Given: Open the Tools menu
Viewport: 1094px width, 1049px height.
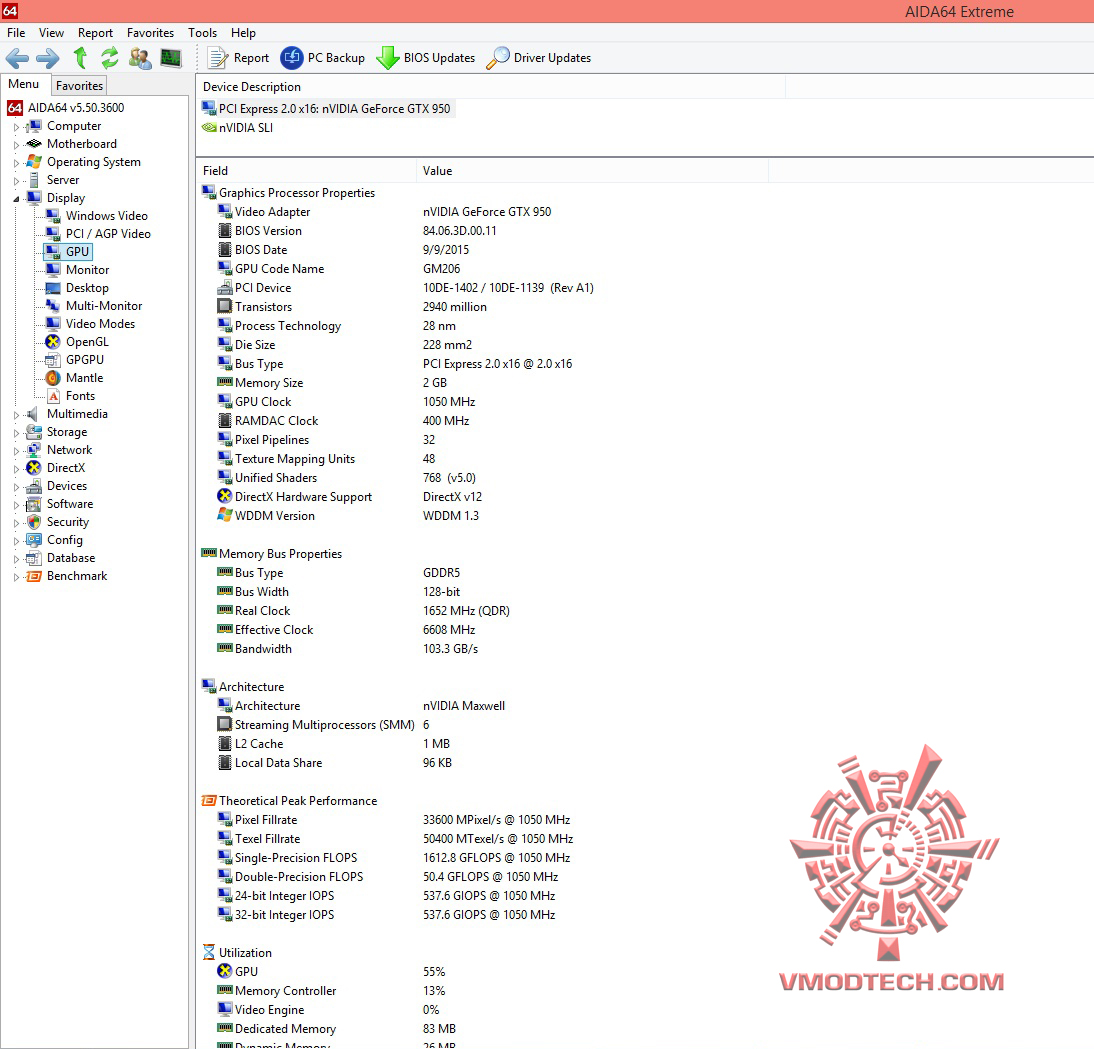Looking at the screenshot, I should point(202,33).
